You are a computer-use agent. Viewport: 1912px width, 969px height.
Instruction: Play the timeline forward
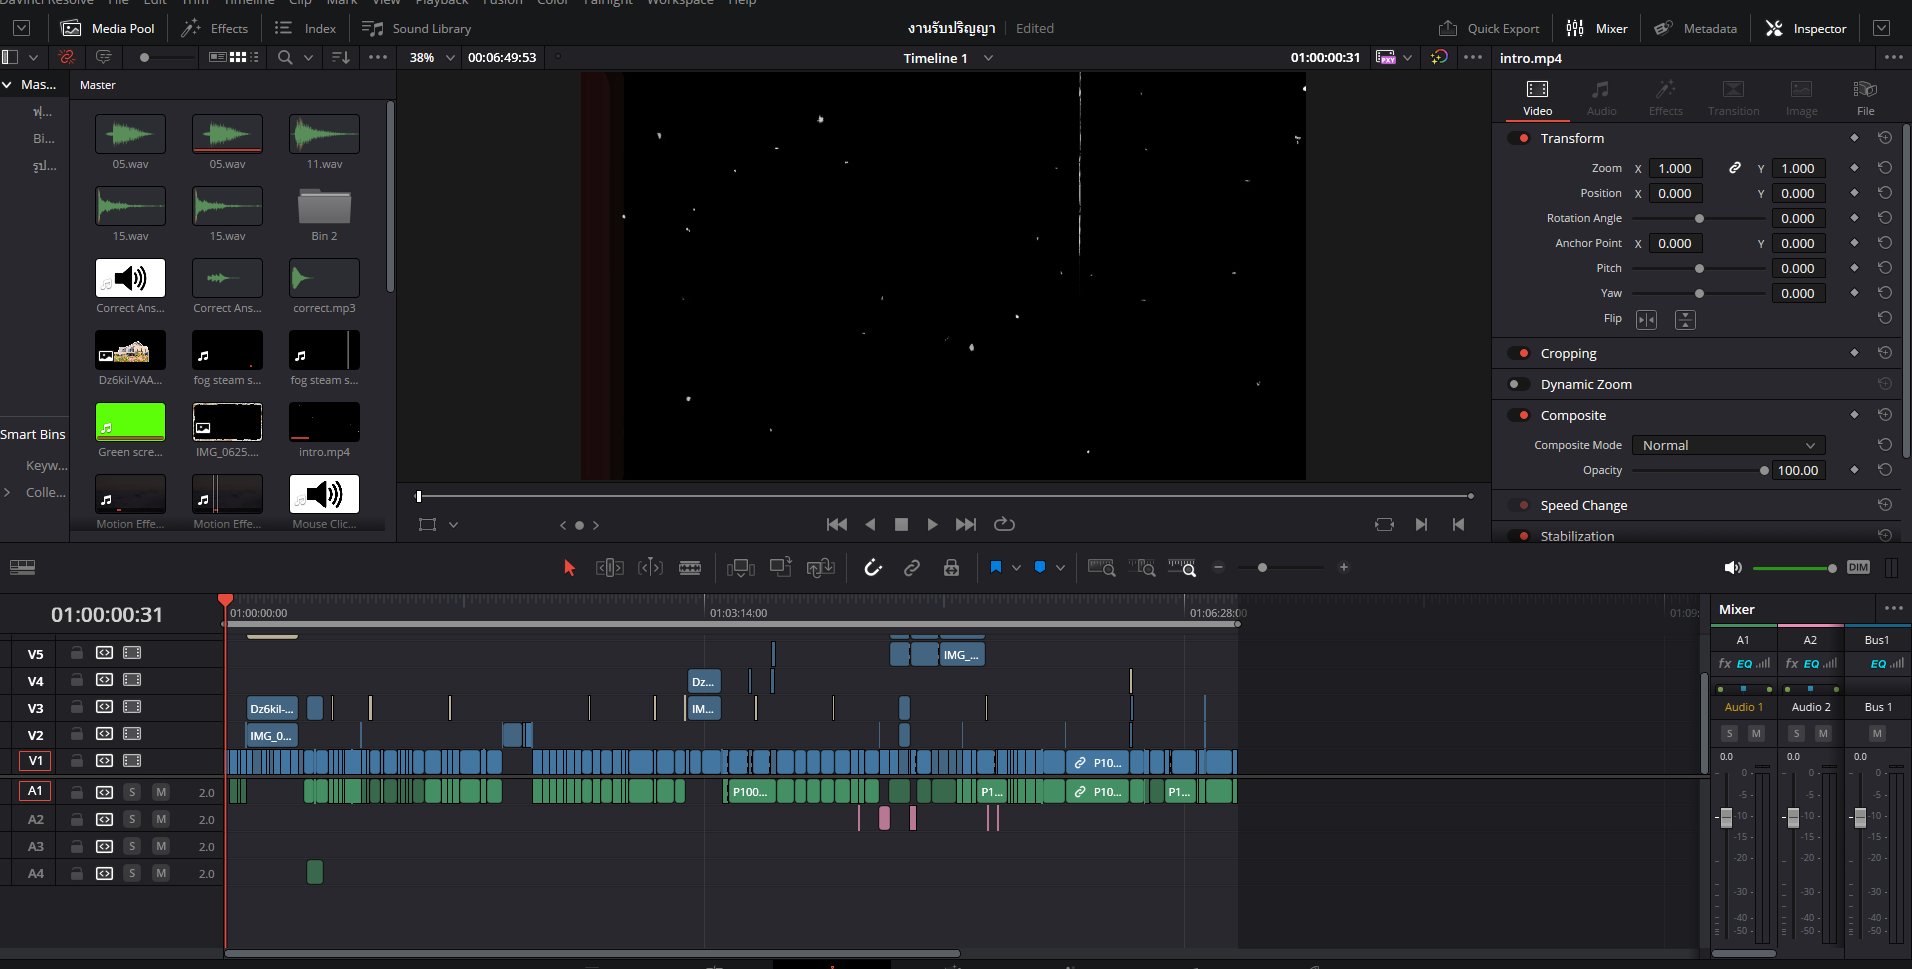coord(932,524)
